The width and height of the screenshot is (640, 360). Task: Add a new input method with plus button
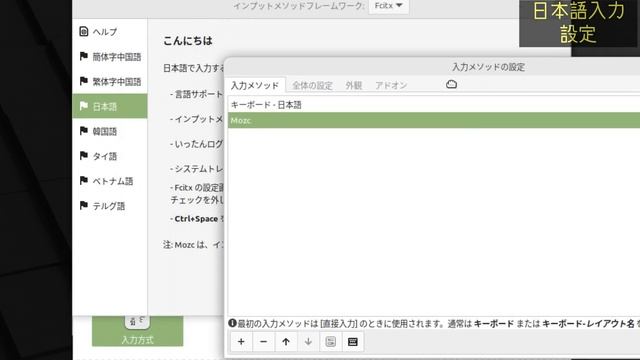pyautogui.click(x=241, y=342)
